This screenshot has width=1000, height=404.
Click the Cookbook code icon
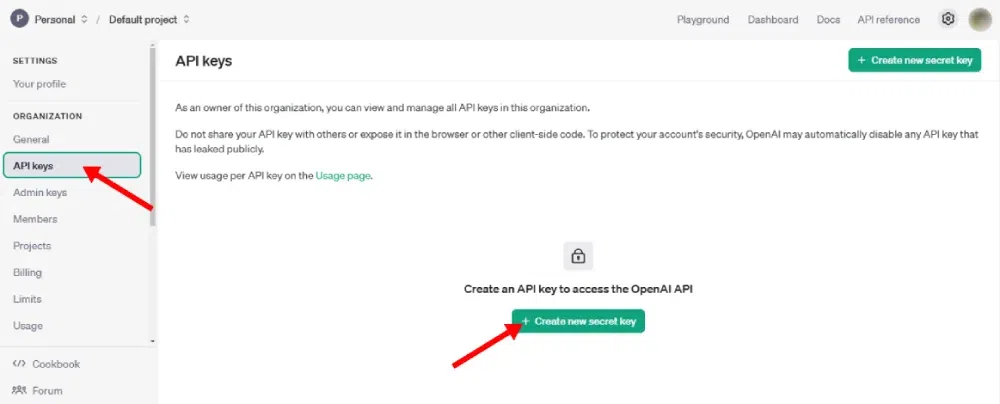coord(19,364)
